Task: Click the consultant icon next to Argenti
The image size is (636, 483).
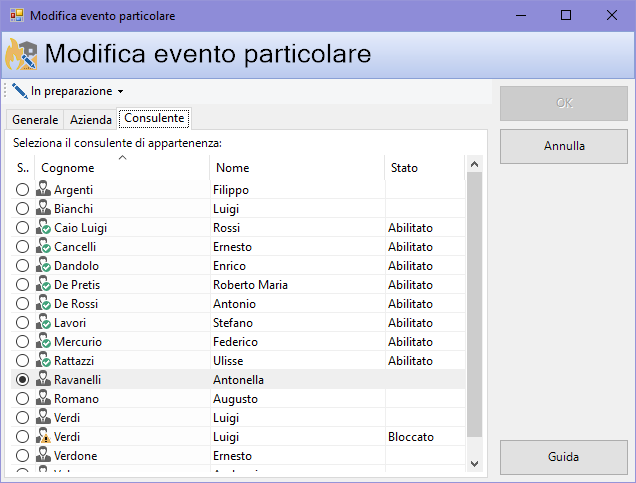Action: [43, 189]
